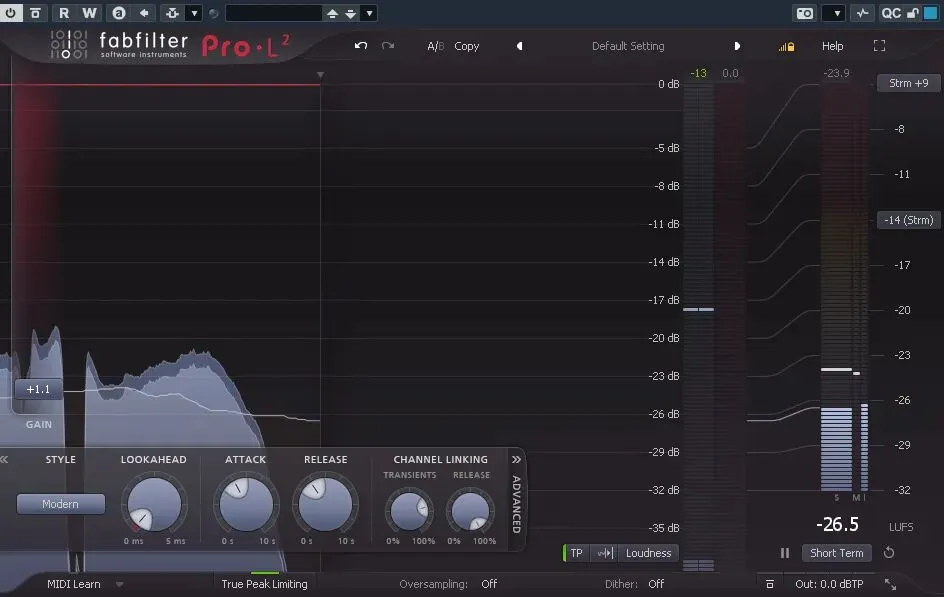Select the Loudness metering mode
The width and height of the screenshot is (944, 597).
pyautogui.click(x=648, y=553)
